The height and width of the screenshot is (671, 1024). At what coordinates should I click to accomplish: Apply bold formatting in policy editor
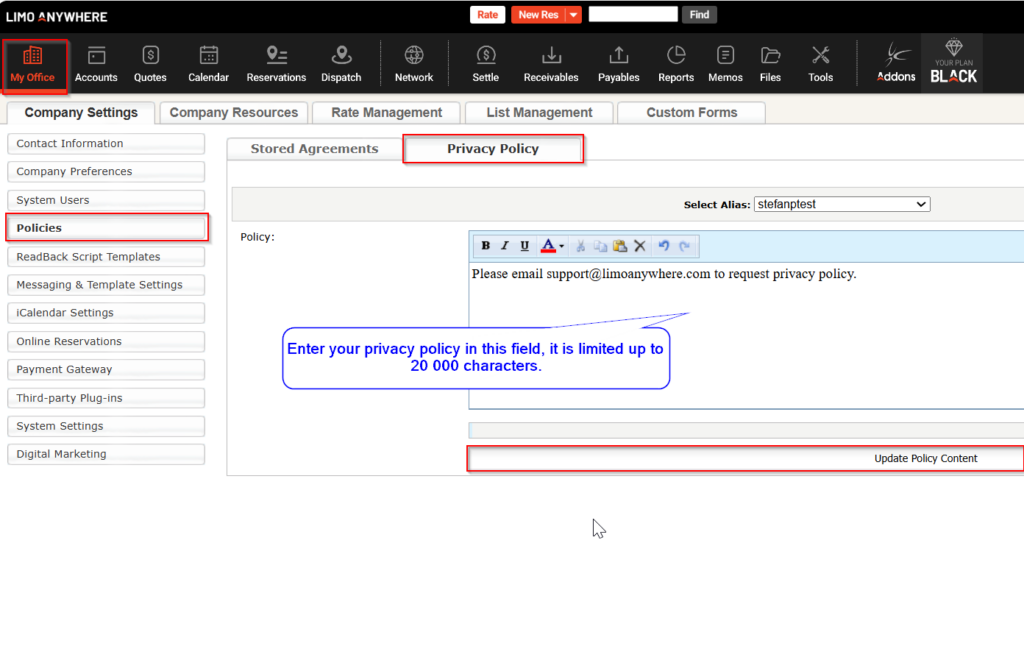point(486,246)
